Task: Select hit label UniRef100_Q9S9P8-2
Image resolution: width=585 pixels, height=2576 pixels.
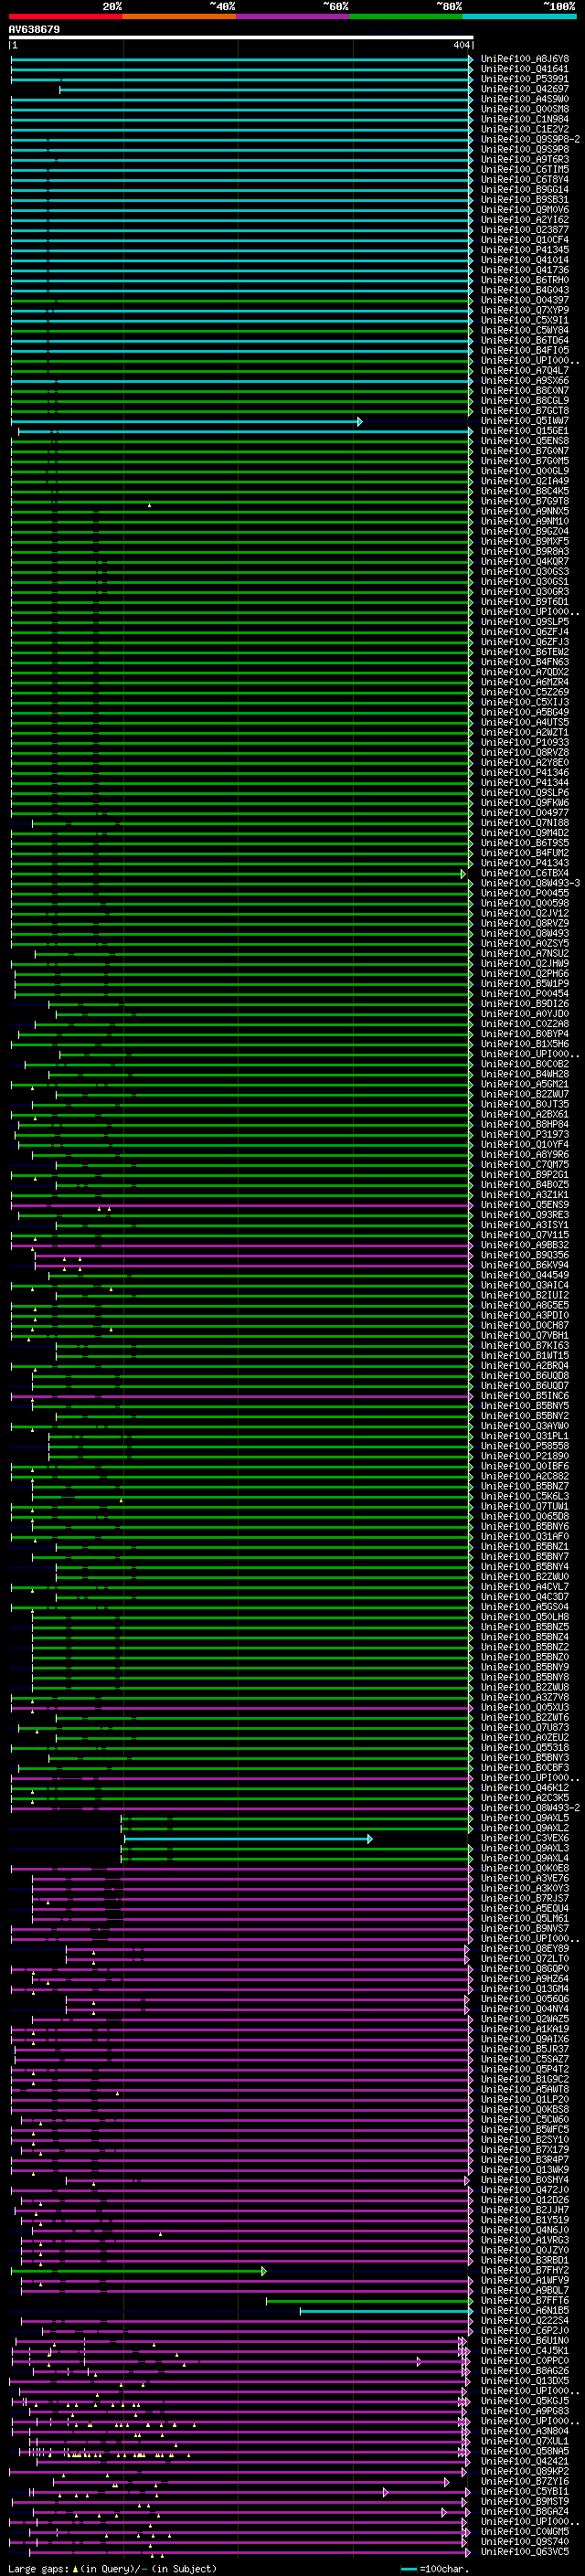Action: 530,139
